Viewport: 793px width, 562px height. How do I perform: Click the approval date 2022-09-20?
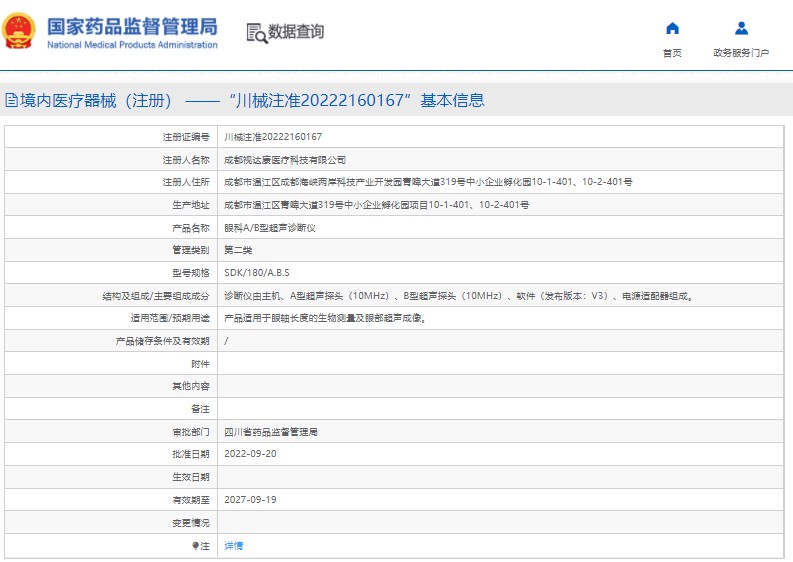pyautogui.click(x=250, y=454)
